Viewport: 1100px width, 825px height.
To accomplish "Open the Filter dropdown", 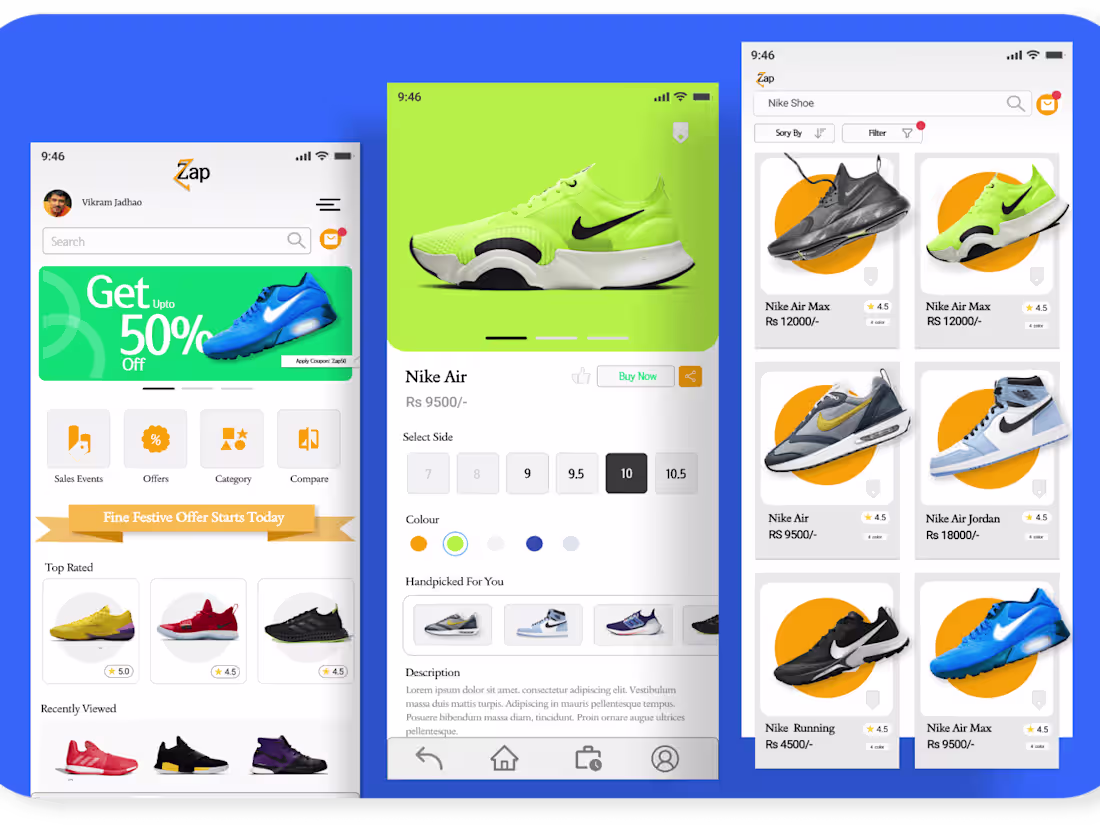I will tap(883, 133).
